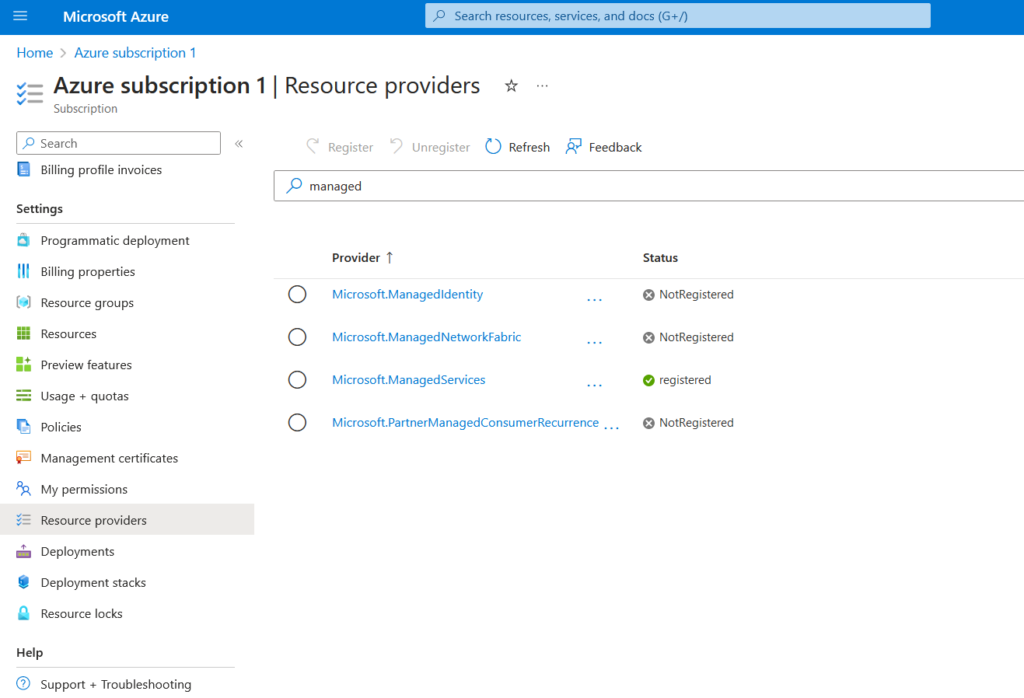Click the Resource groups cube icon
The height and width of the screenshot is (698, 1024).
[x=24, y=302]
